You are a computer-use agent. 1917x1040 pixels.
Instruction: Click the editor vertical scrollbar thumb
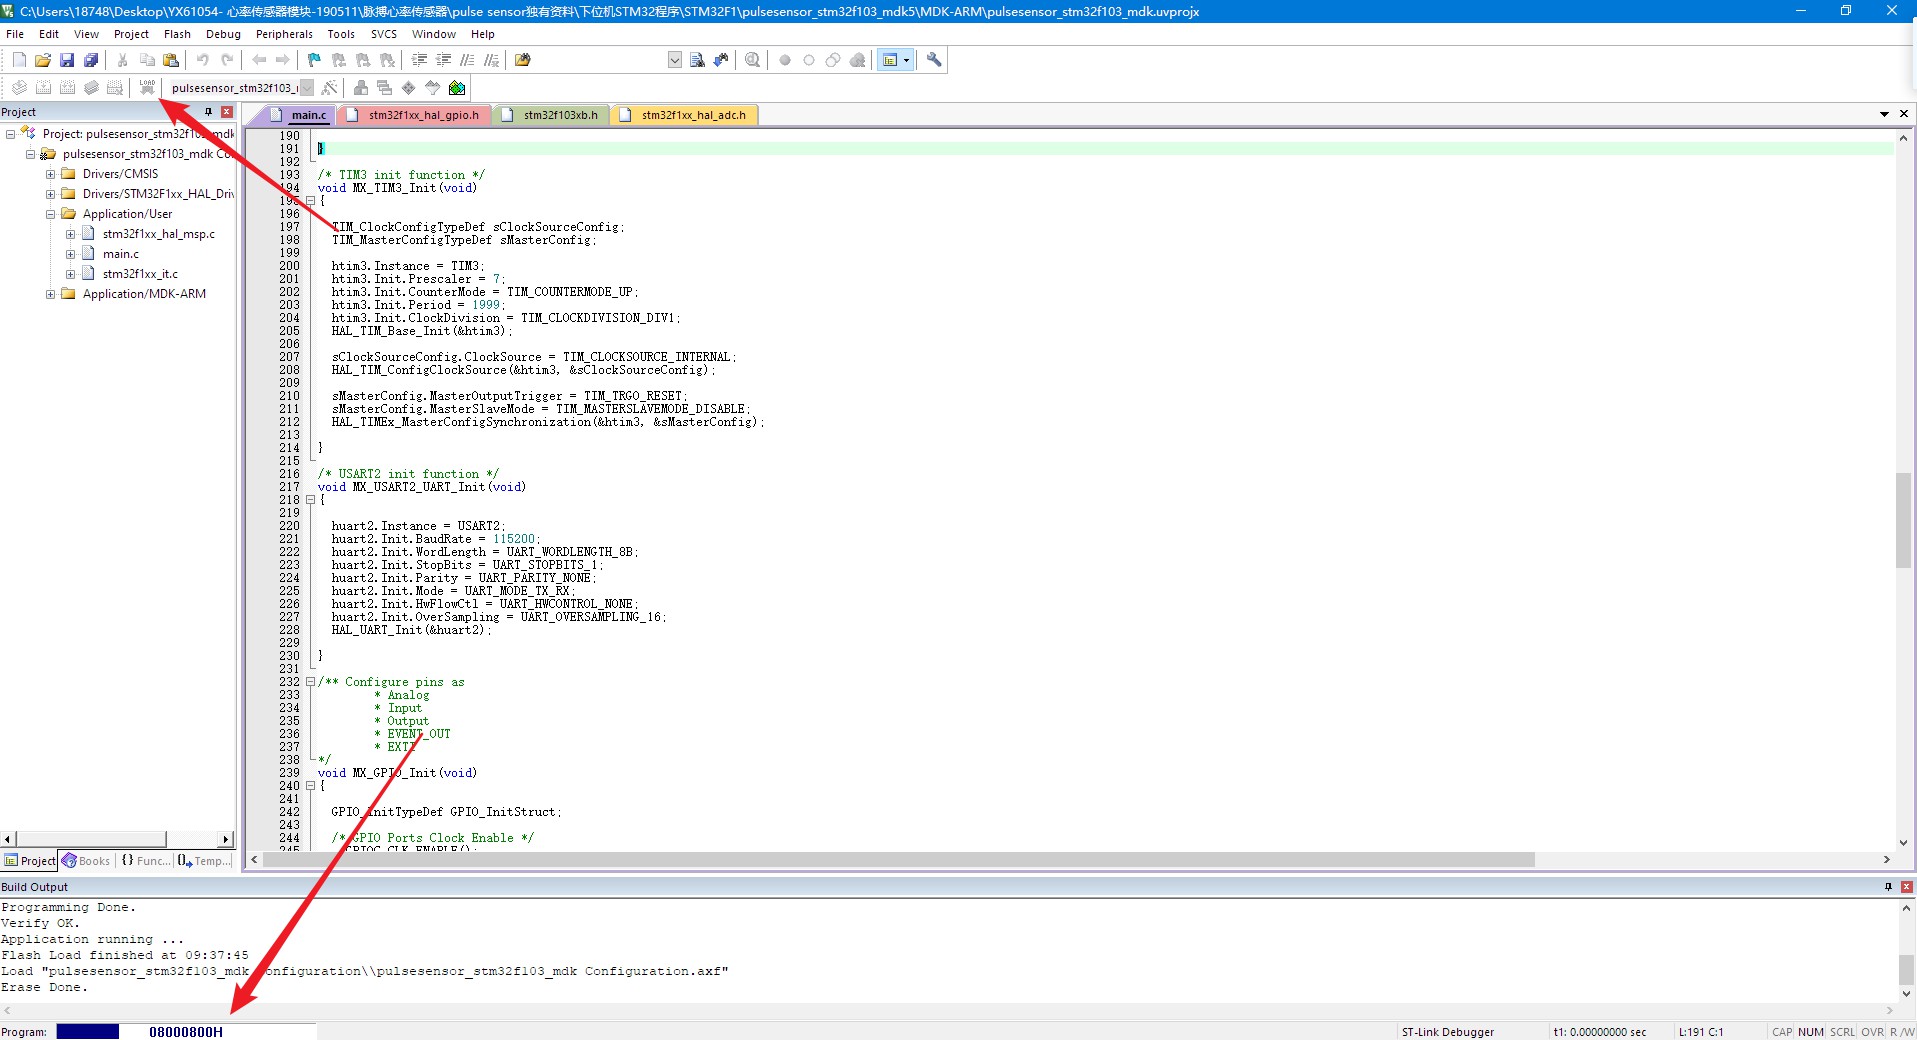point(1903,520)
